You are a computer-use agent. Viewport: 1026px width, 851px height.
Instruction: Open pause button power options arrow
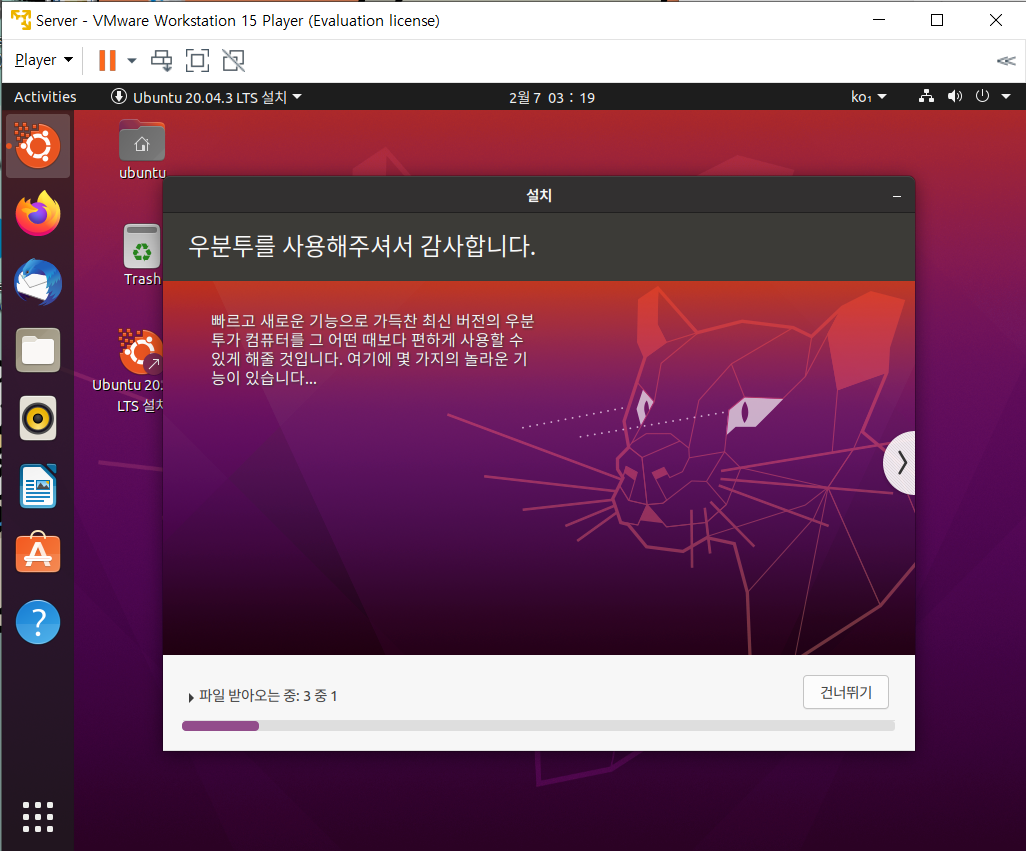[132, 61]
